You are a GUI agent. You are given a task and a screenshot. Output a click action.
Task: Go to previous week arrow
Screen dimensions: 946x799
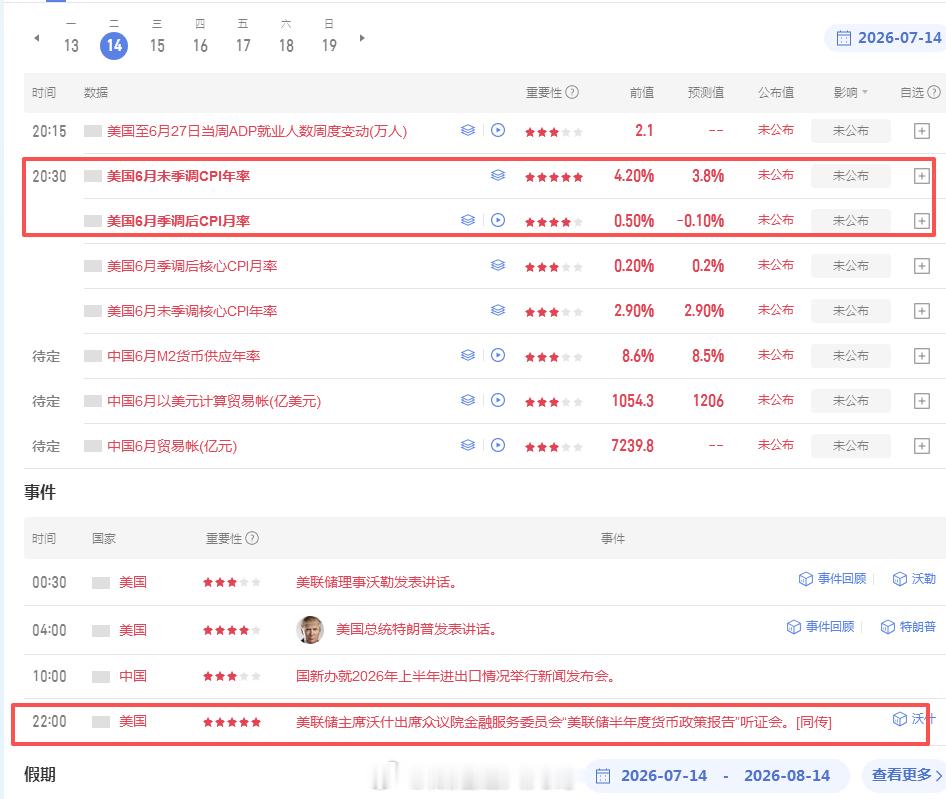[x=37, y=38]
